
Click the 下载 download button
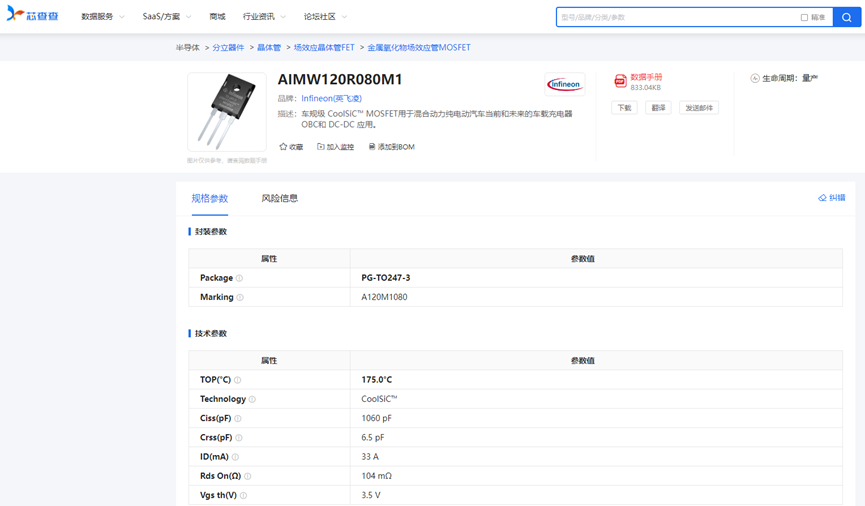(624, 108)
